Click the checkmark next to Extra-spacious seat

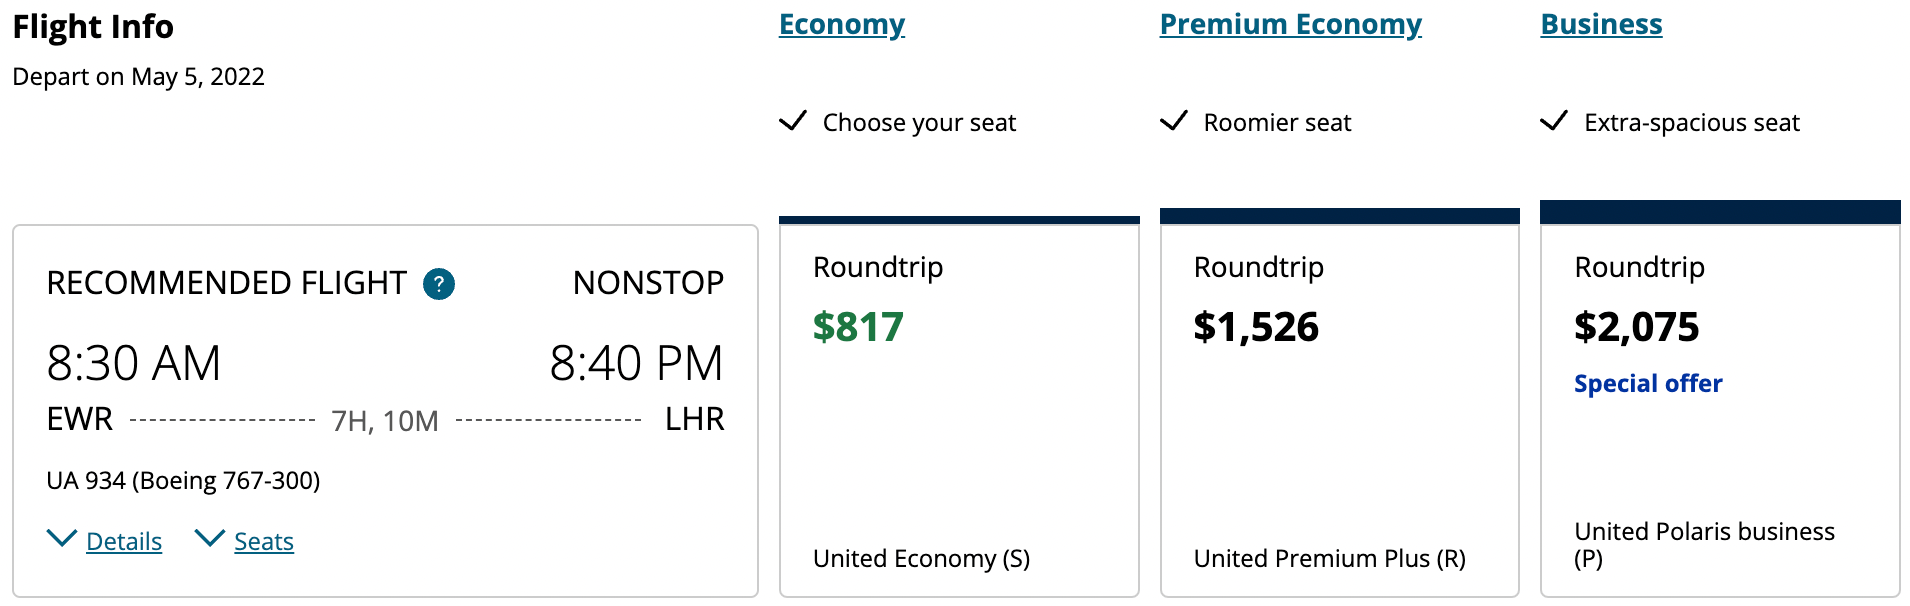[1553, 120]
